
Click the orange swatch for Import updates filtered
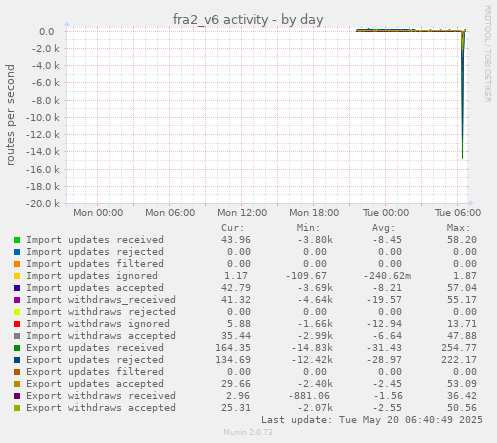(17, 264)
